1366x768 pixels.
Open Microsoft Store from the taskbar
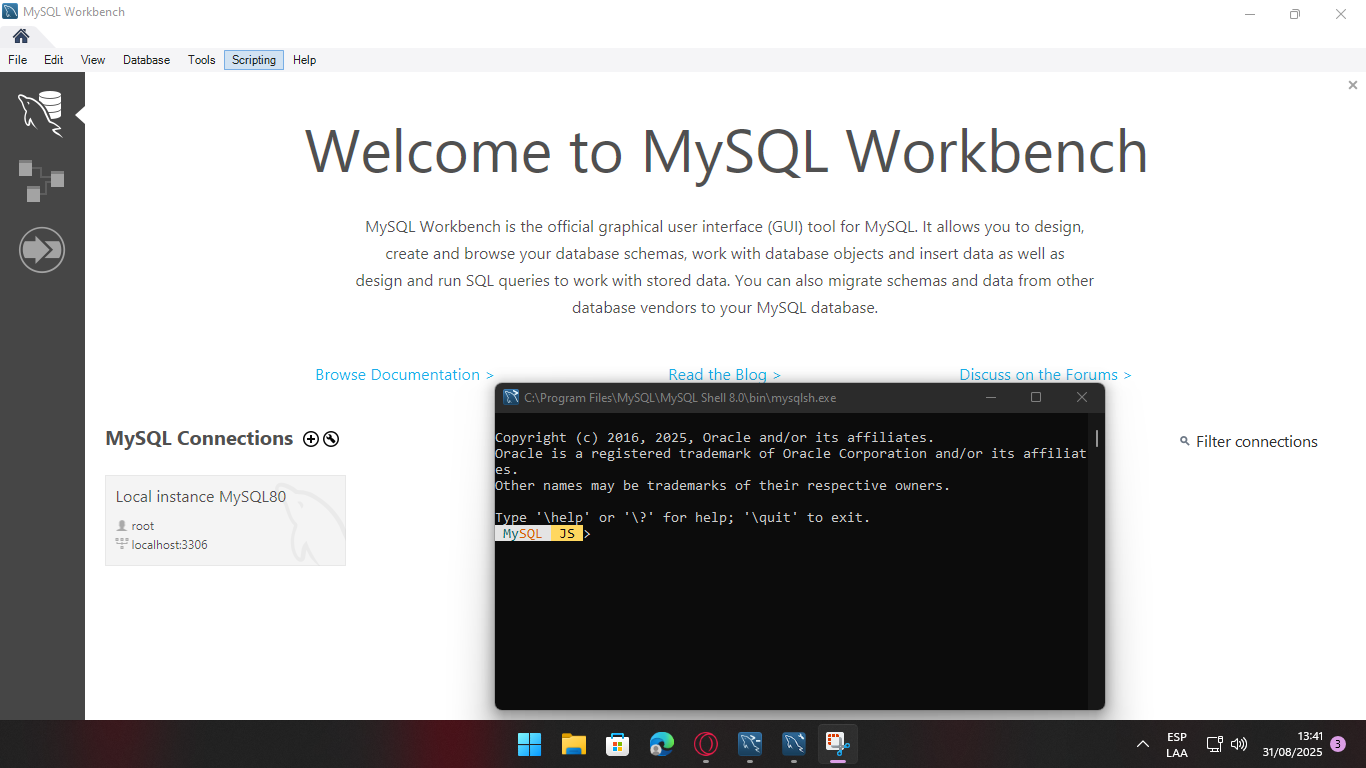617,744
